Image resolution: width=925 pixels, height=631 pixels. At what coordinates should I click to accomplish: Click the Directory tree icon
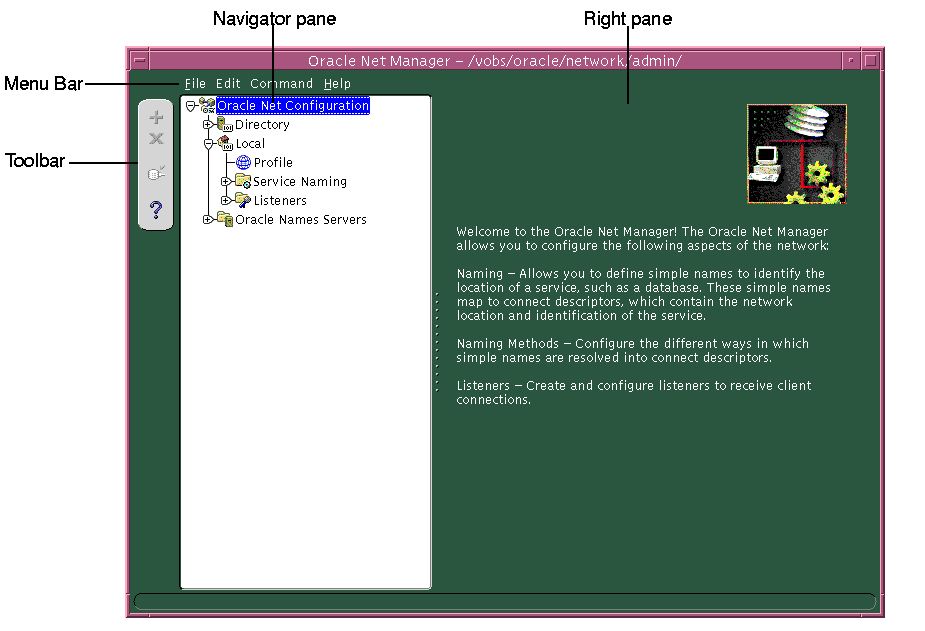tap(224, 124)
